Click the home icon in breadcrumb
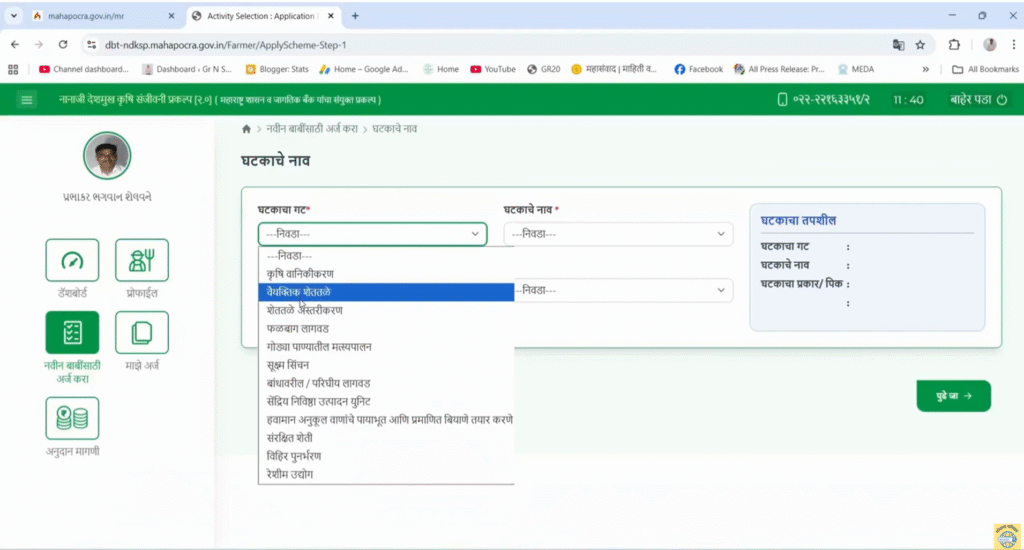 click(x=247, y=130)
